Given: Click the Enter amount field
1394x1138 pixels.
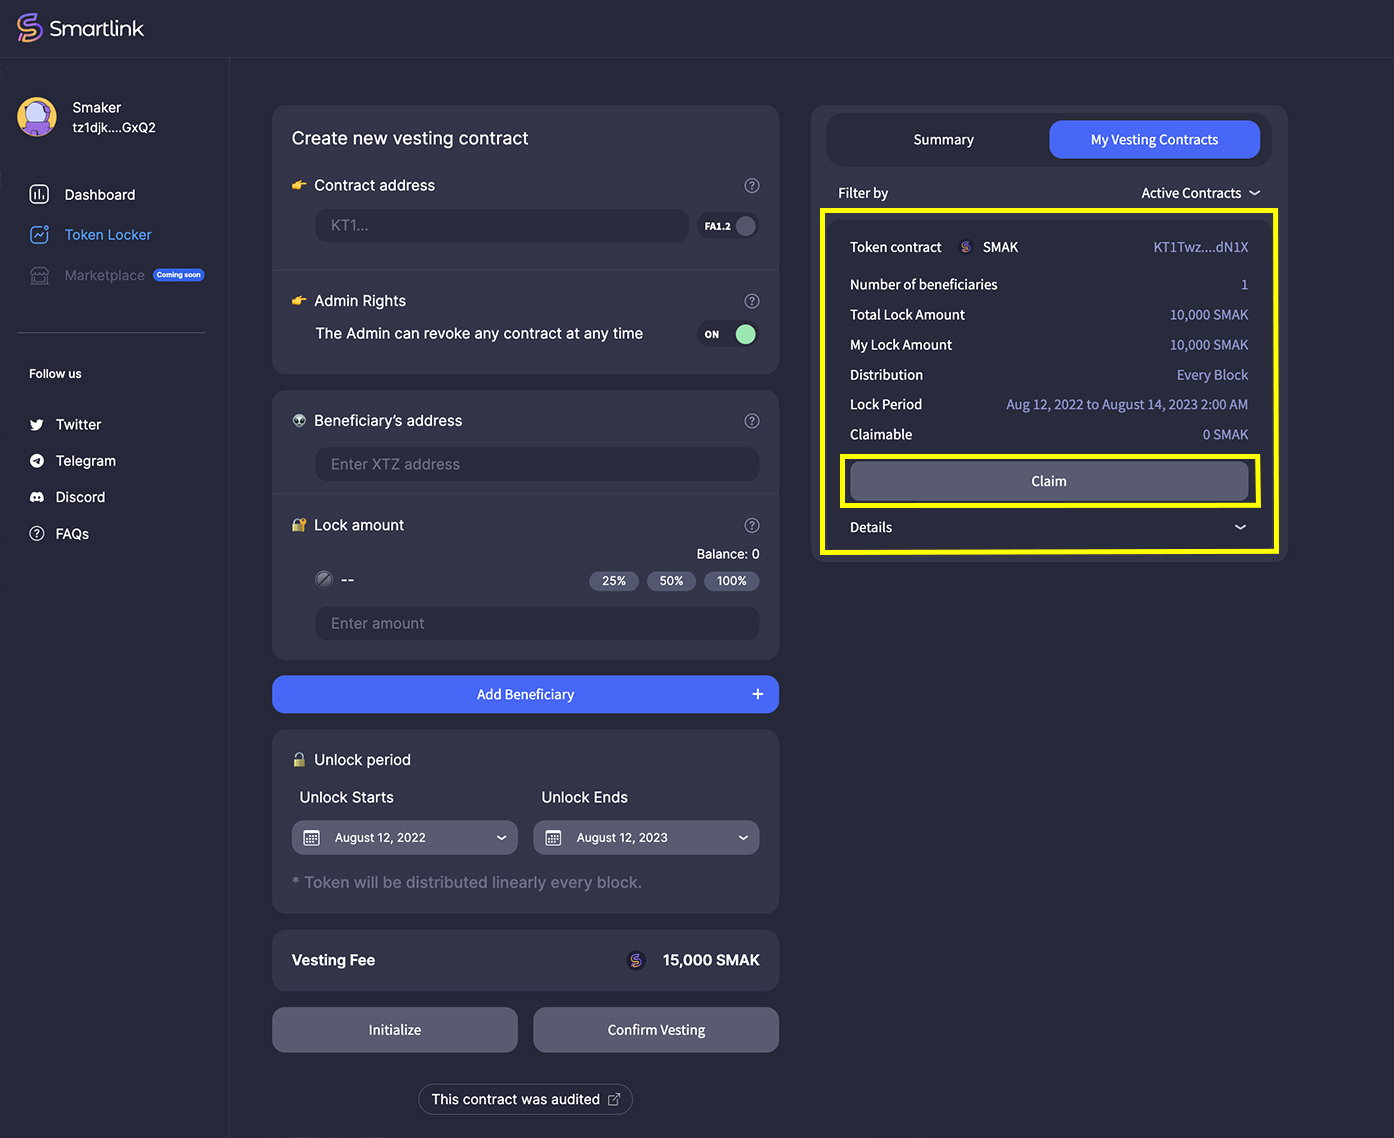Looking at the screenshot, I should [537, 623].
